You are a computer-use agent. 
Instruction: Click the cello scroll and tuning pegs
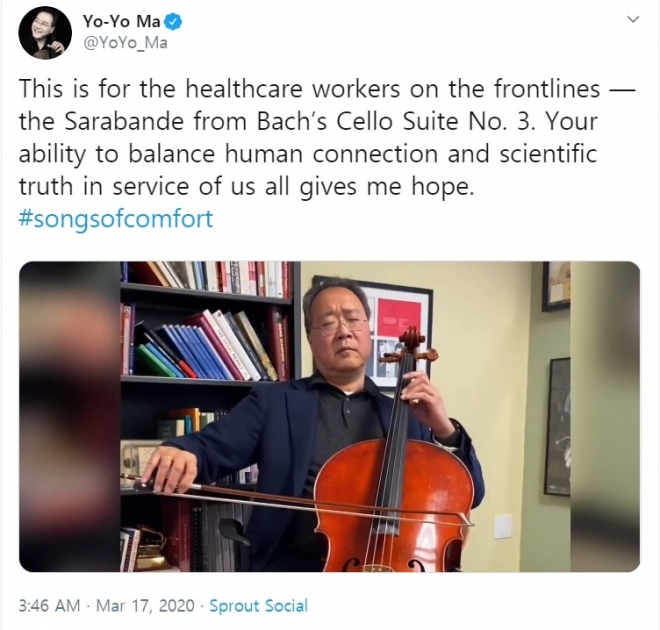(409, 347)
